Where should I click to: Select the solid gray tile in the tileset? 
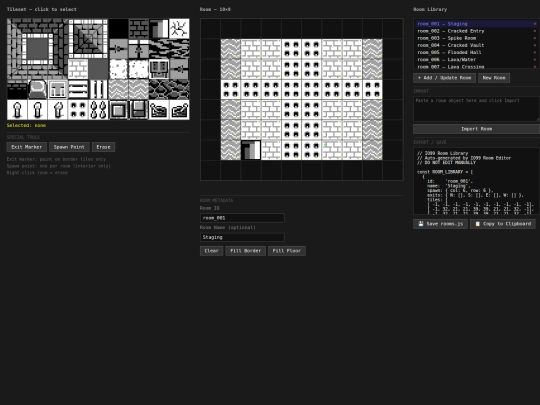click(x=98, y=69)
